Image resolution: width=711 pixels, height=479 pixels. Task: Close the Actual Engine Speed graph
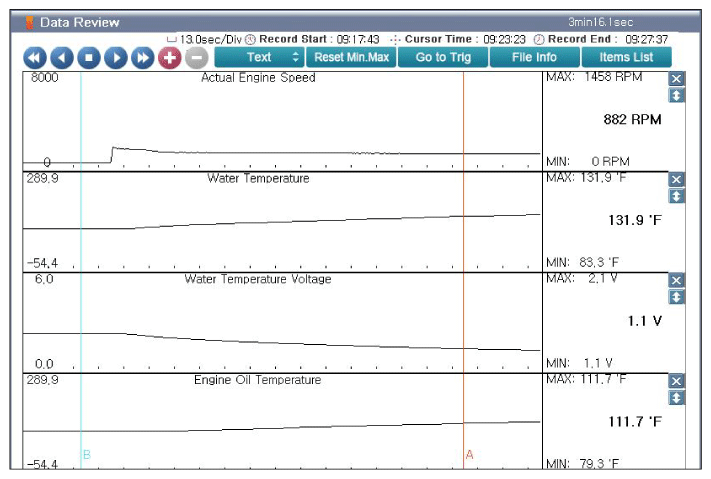[677, 79]
